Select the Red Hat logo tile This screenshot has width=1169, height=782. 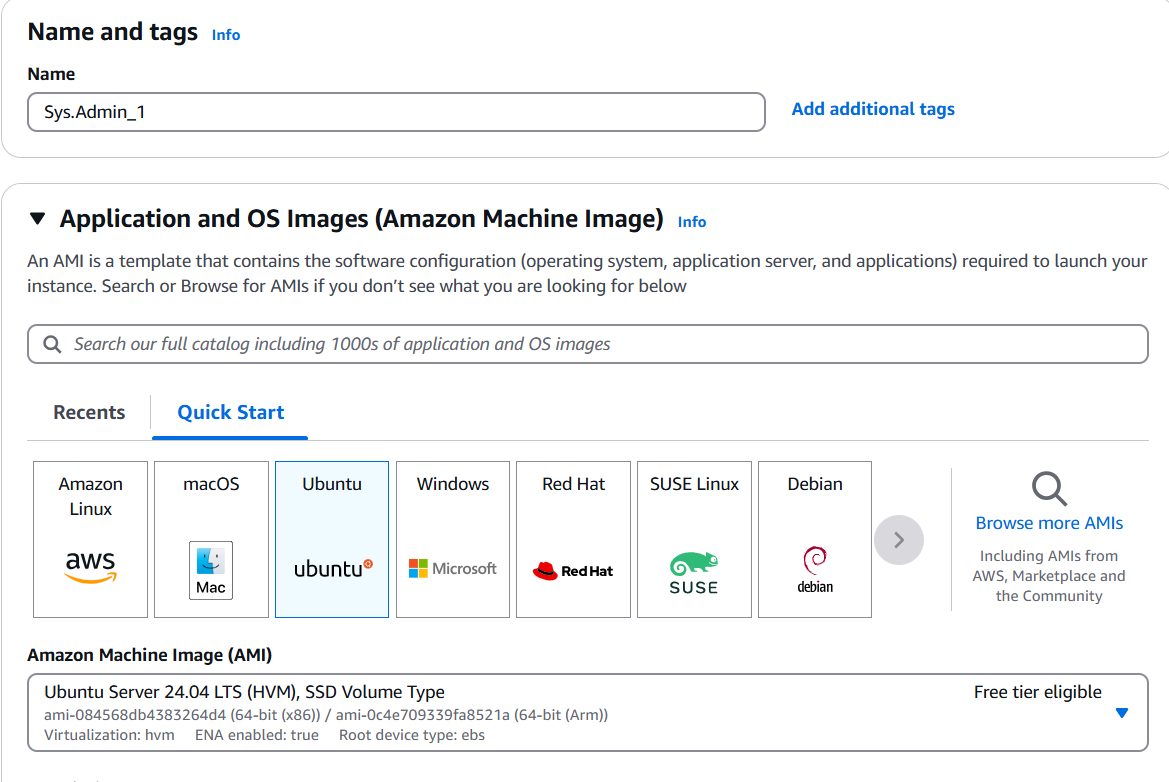click(x=573, y=539)
